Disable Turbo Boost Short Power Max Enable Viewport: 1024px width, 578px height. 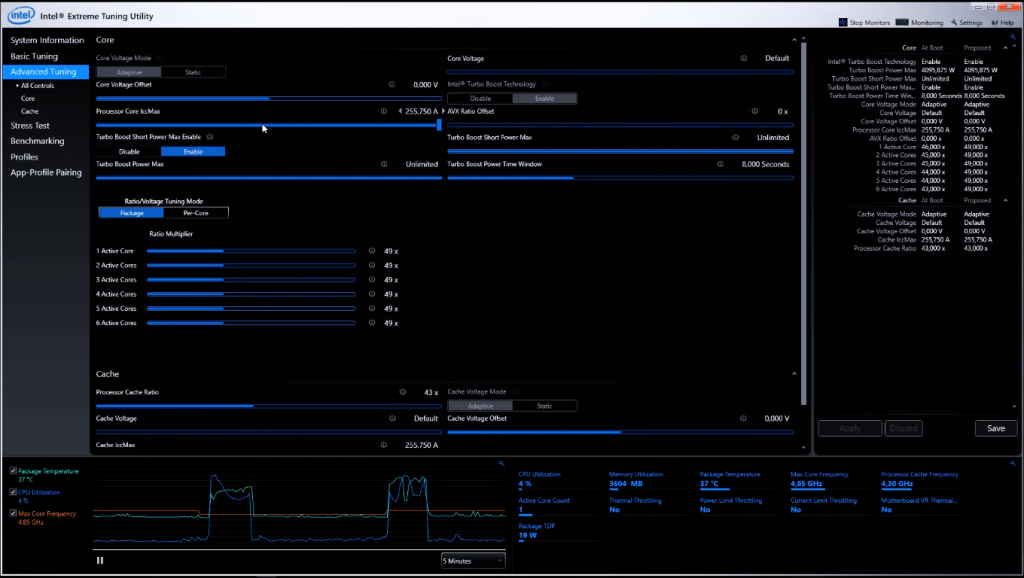127,150
